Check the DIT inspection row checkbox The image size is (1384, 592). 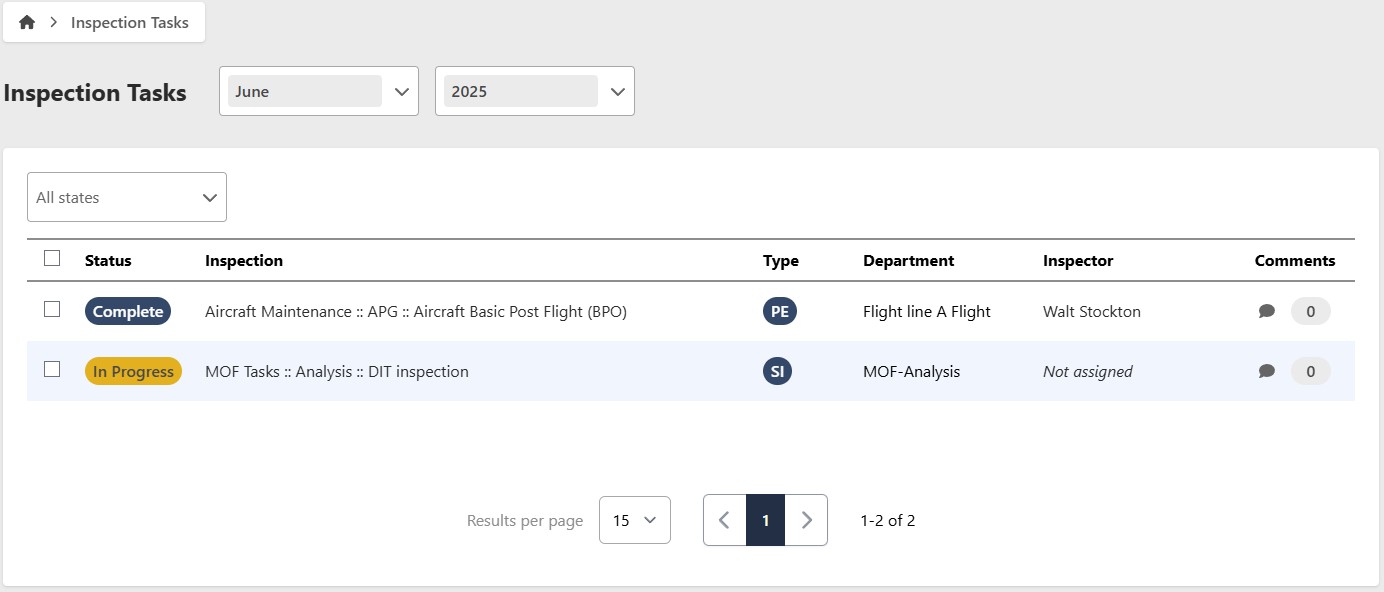click(52, 370)
